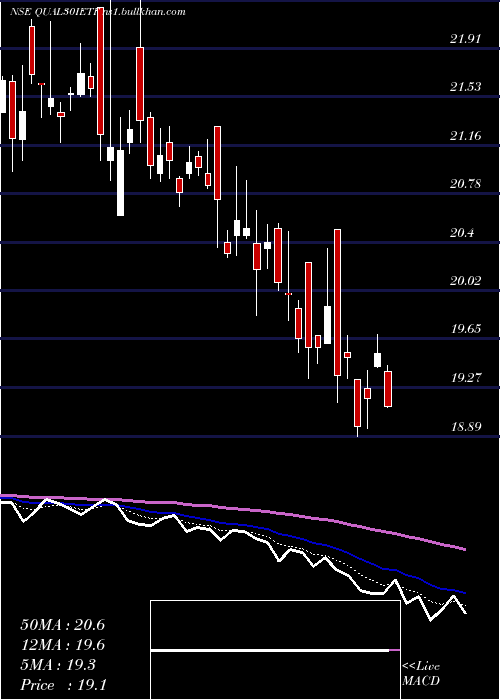Viewport: 500px width, 700px height.
Task: Click the 21.91 price level label
Action: coord(466,39)
